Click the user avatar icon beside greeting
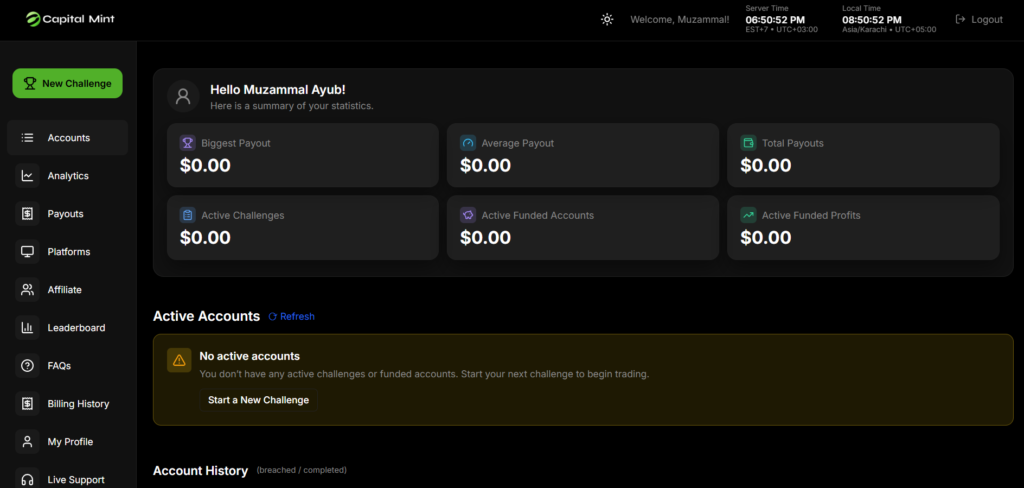 click(x=182, y=96)
